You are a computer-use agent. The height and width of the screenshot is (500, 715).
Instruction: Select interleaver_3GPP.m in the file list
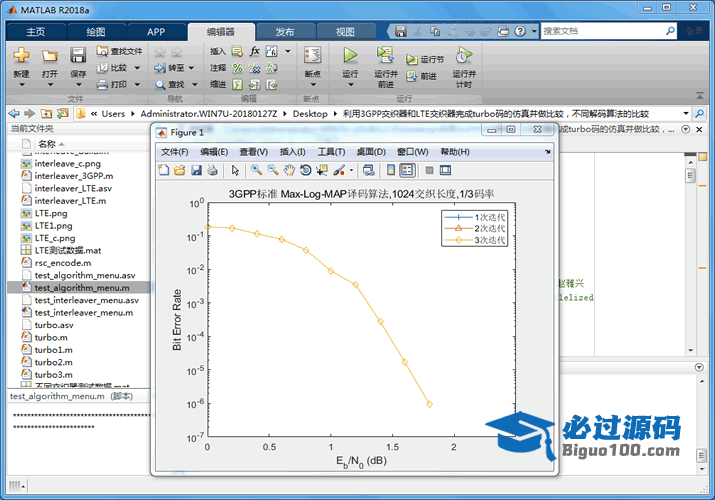pyautogui.click(x=74, y=176)
